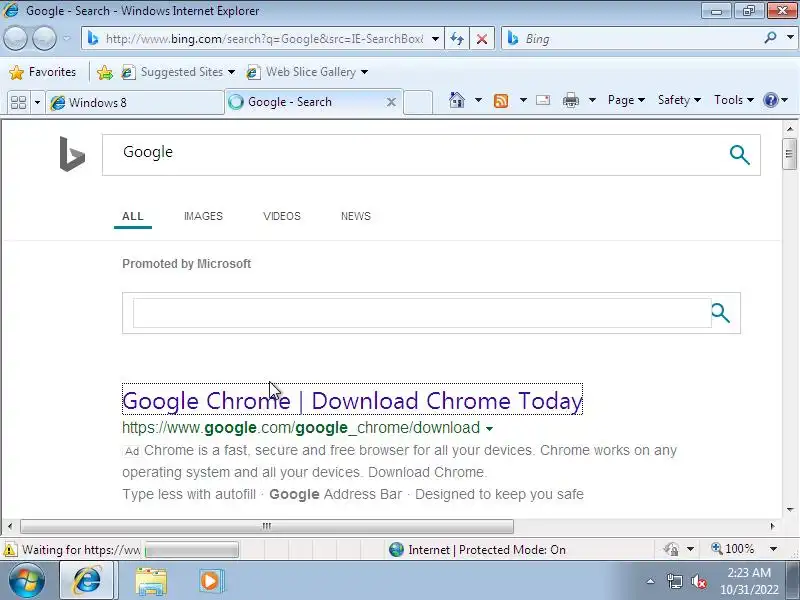Switch to the NEWS results tab

356,216
